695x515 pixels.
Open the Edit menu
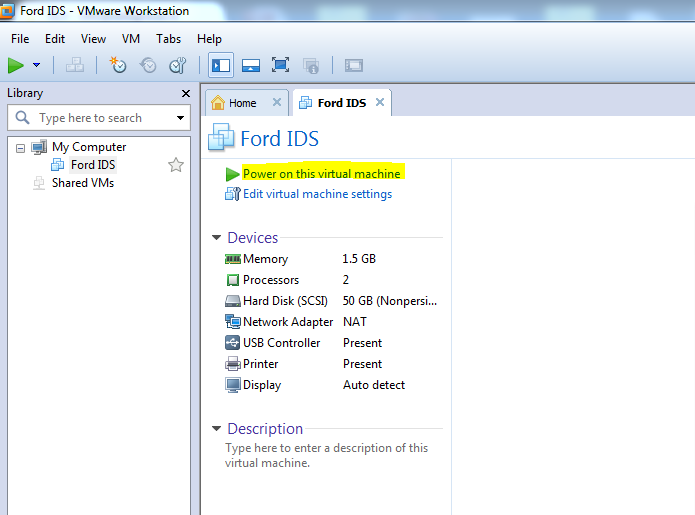coord(55,39)
